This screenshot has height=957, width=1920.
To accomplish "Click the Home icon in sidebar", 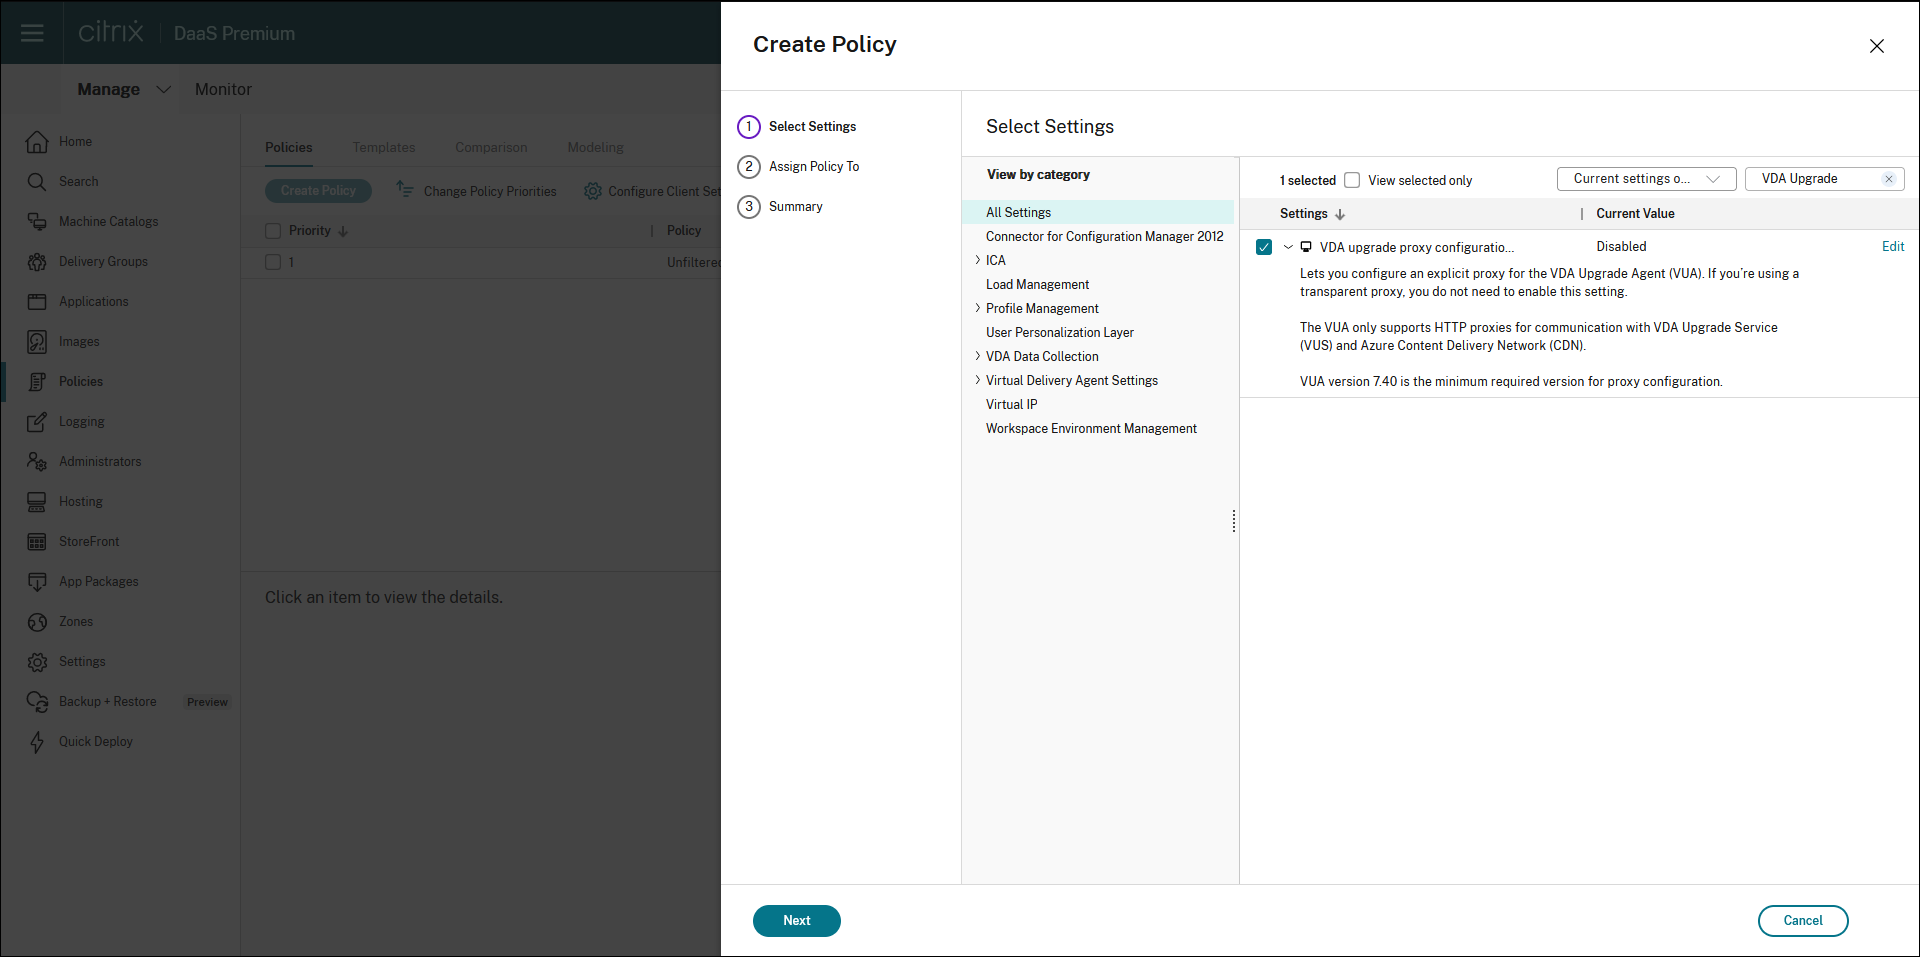I will click(x=37, y=142).
